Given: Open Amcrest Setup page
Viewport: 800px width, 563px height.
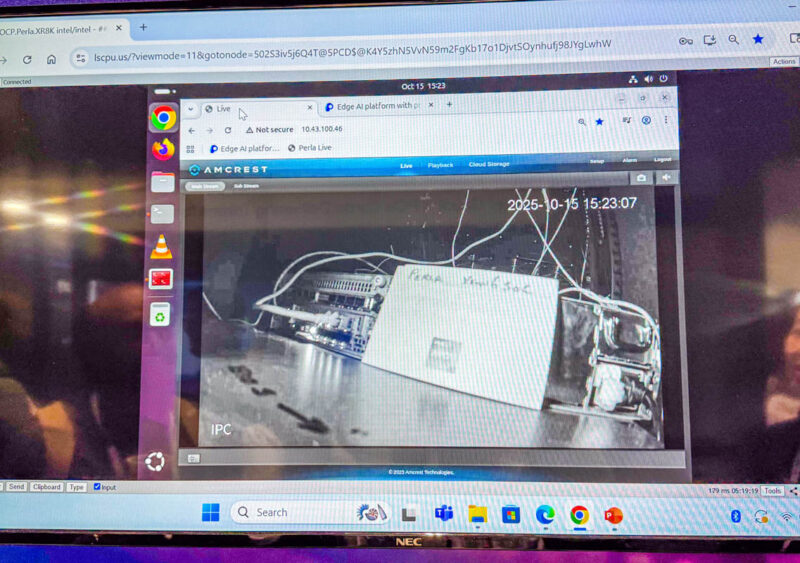Looking at the screenshot, I should pos(597,161).
